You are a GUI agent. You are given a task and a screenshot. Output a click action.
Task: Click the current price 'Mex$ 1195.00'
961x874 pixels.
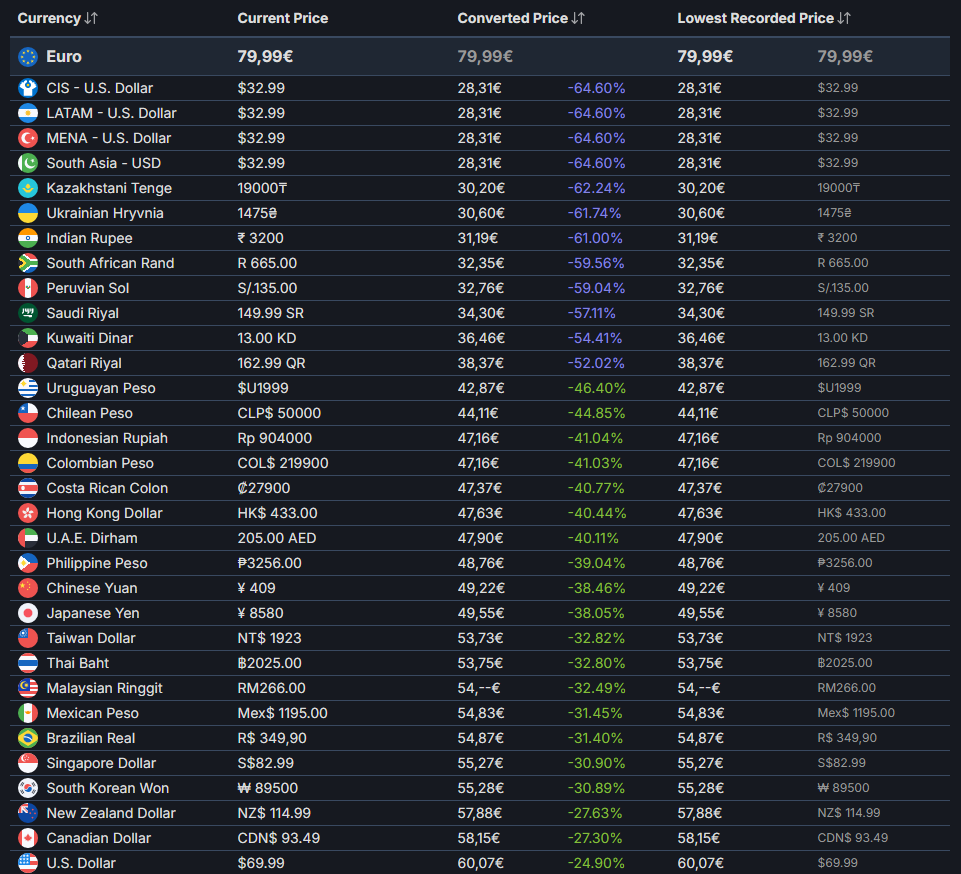283,713
